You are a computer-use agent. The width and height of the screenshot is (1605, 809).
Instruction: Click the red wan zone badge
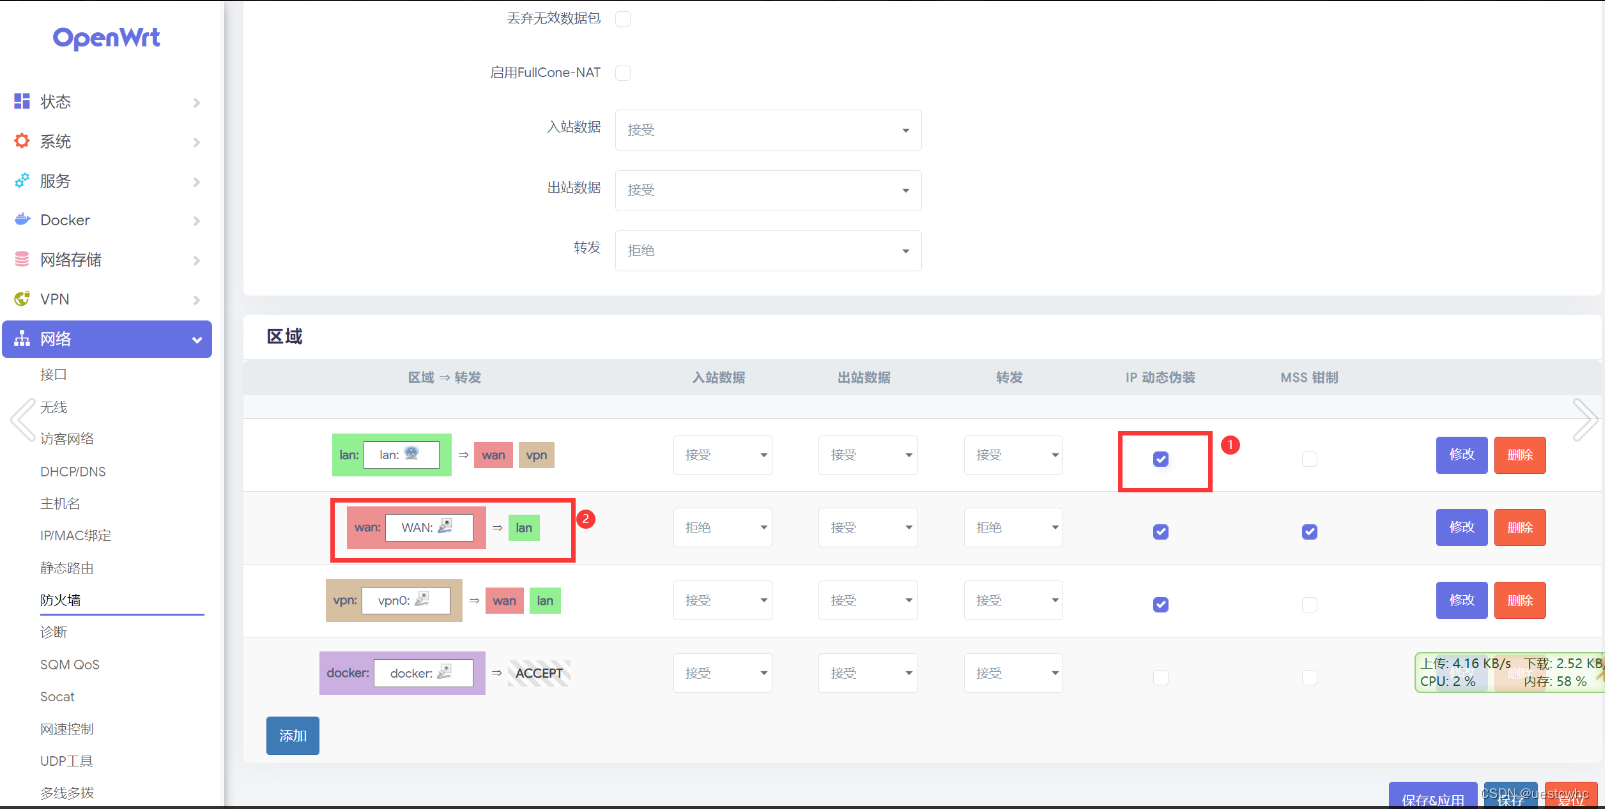tap(416, 527)
